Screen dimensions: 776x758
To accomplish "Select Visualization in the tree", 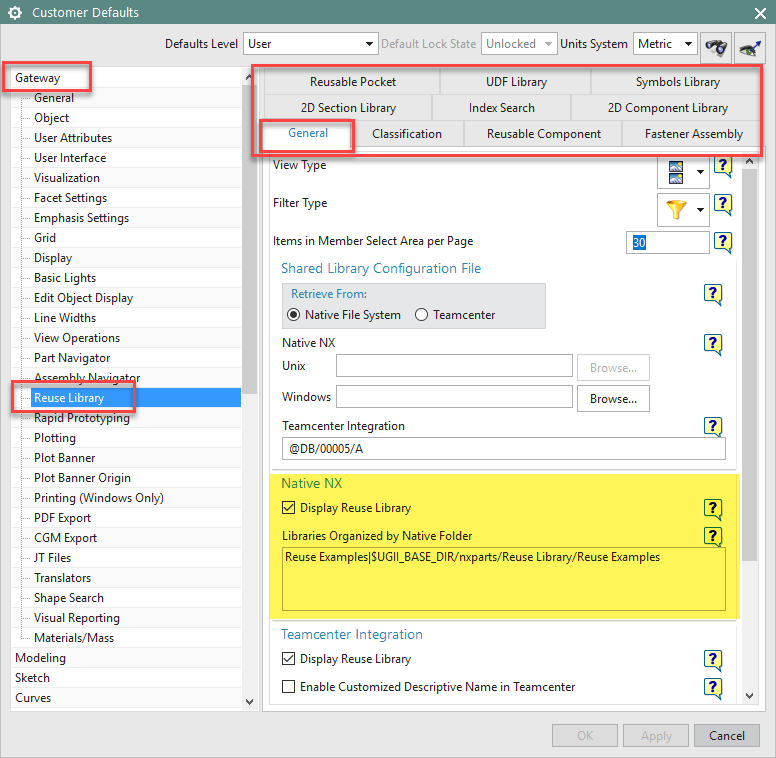I will coord(67,178).
